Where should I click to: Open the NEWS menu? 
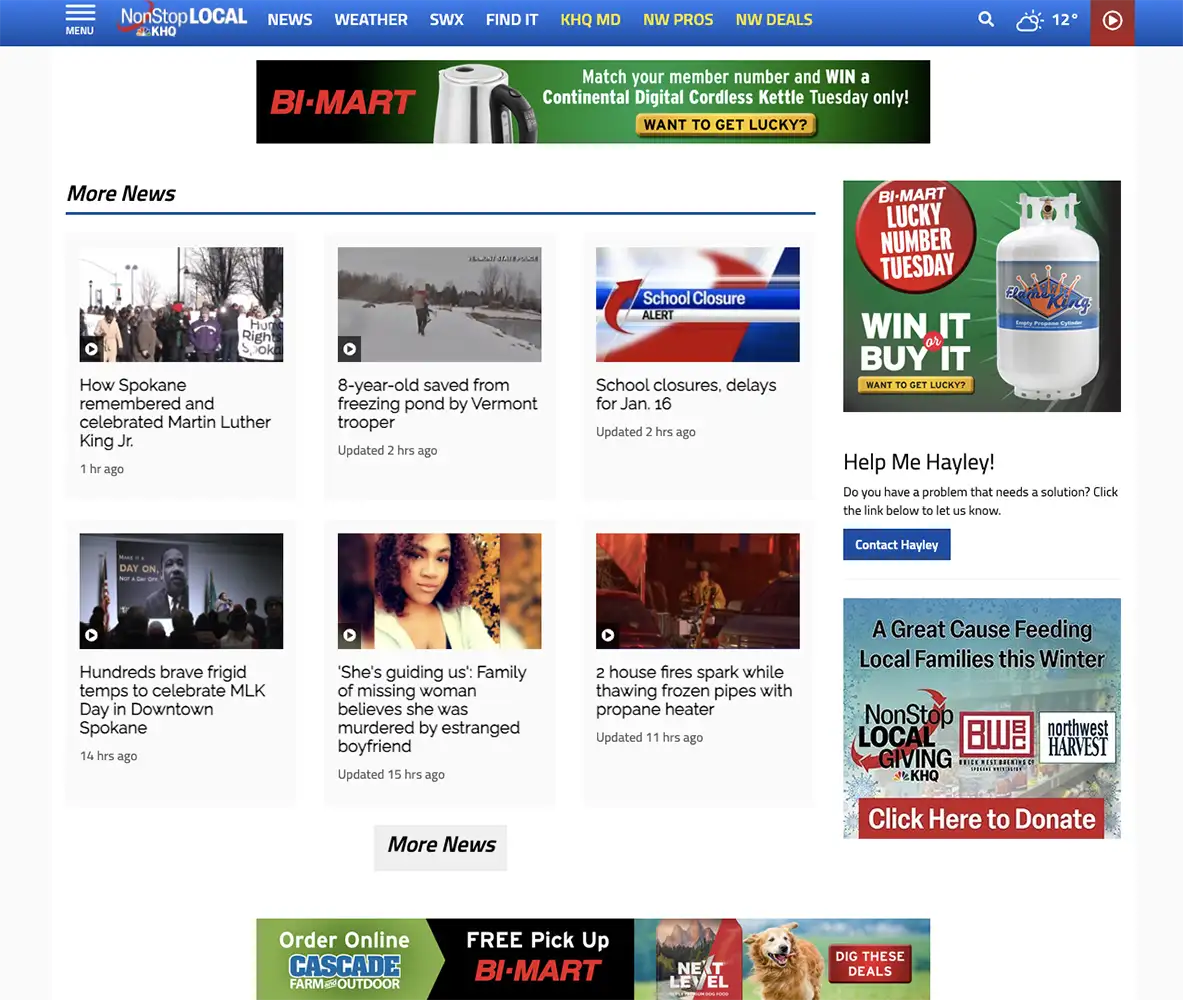coord(290,20)
